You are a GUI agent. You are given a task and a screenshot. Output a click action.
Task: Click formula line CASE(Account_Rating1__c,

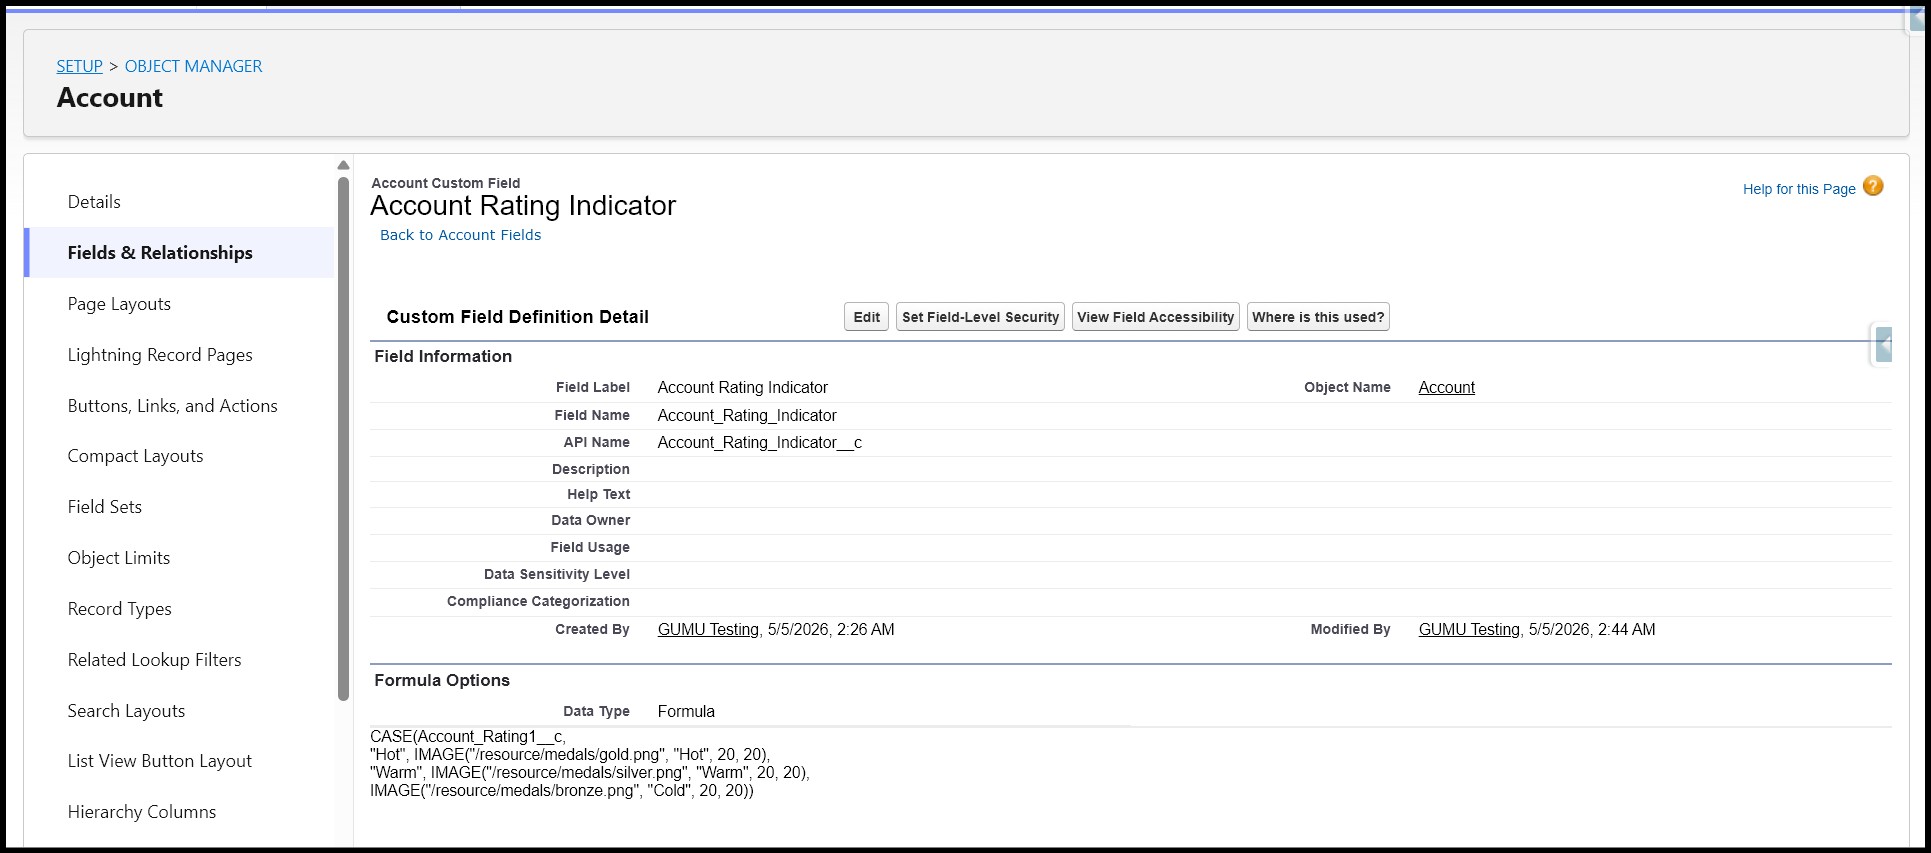[468, 736]
